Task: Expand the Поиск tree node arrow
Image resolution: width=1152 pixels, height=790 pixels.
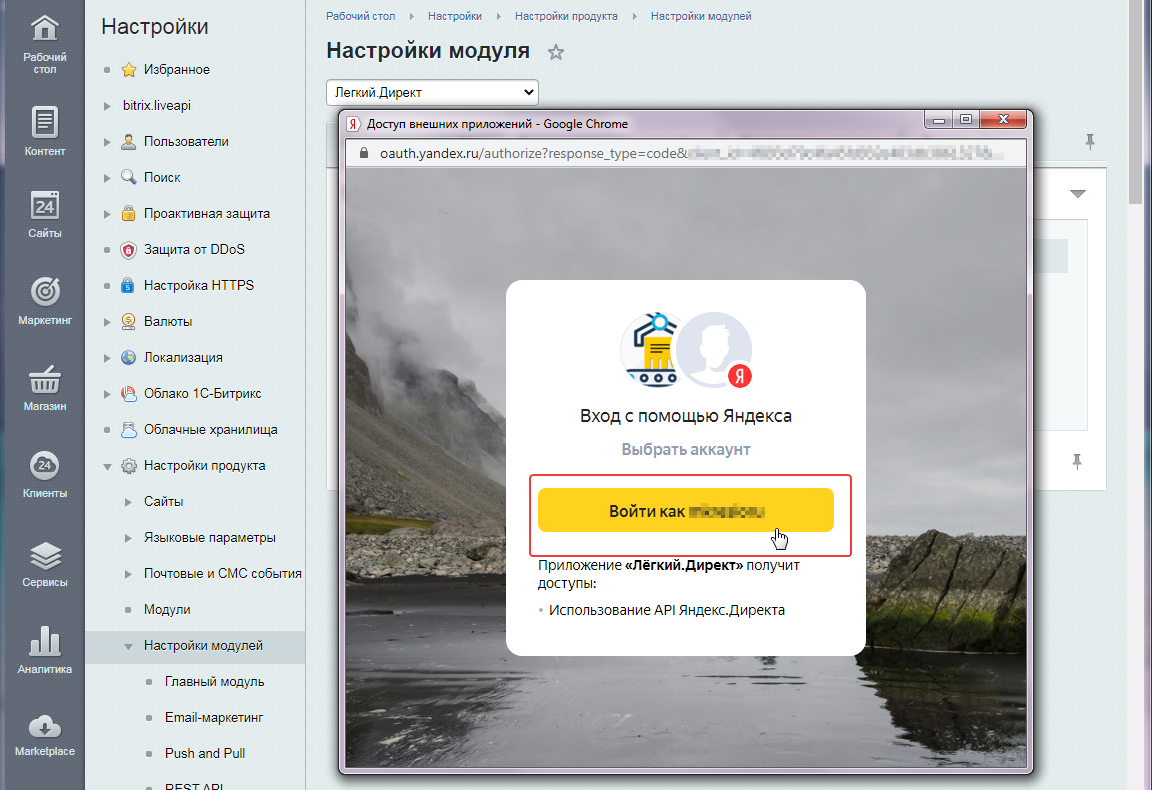Action: (107, 178)
